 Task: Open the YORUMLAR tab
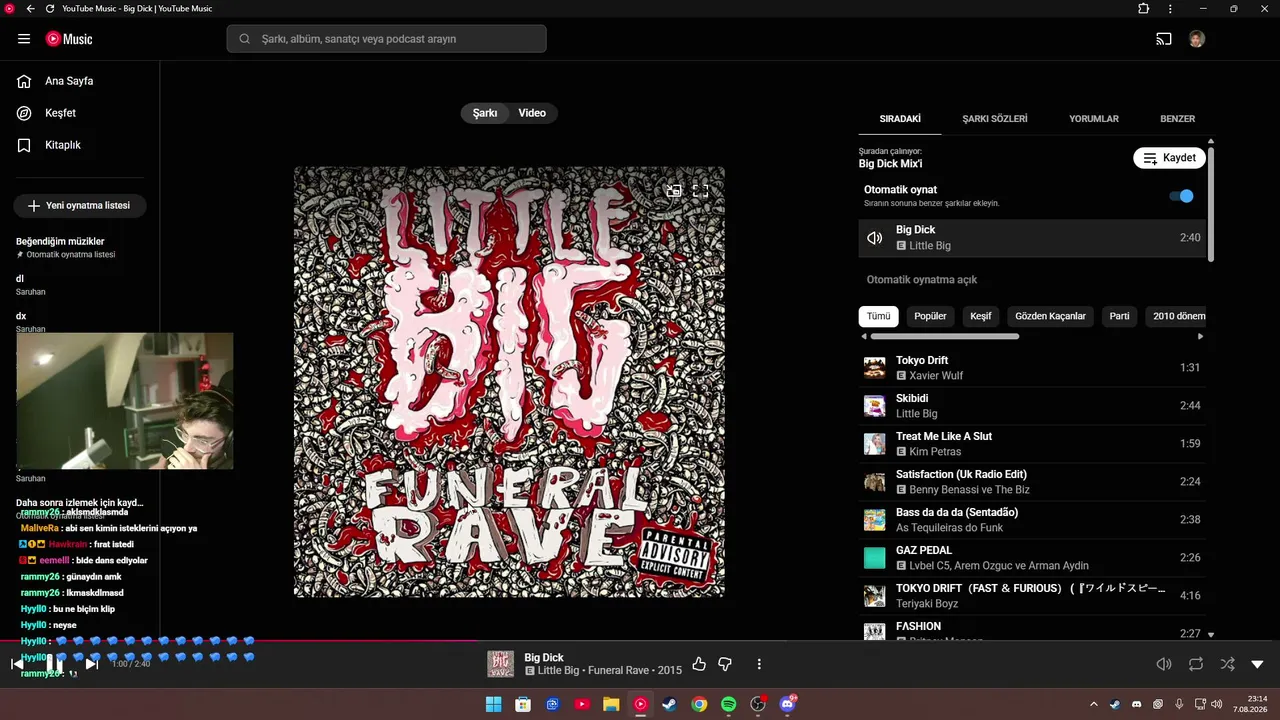pyautogui.click(x=1094, y=119)
